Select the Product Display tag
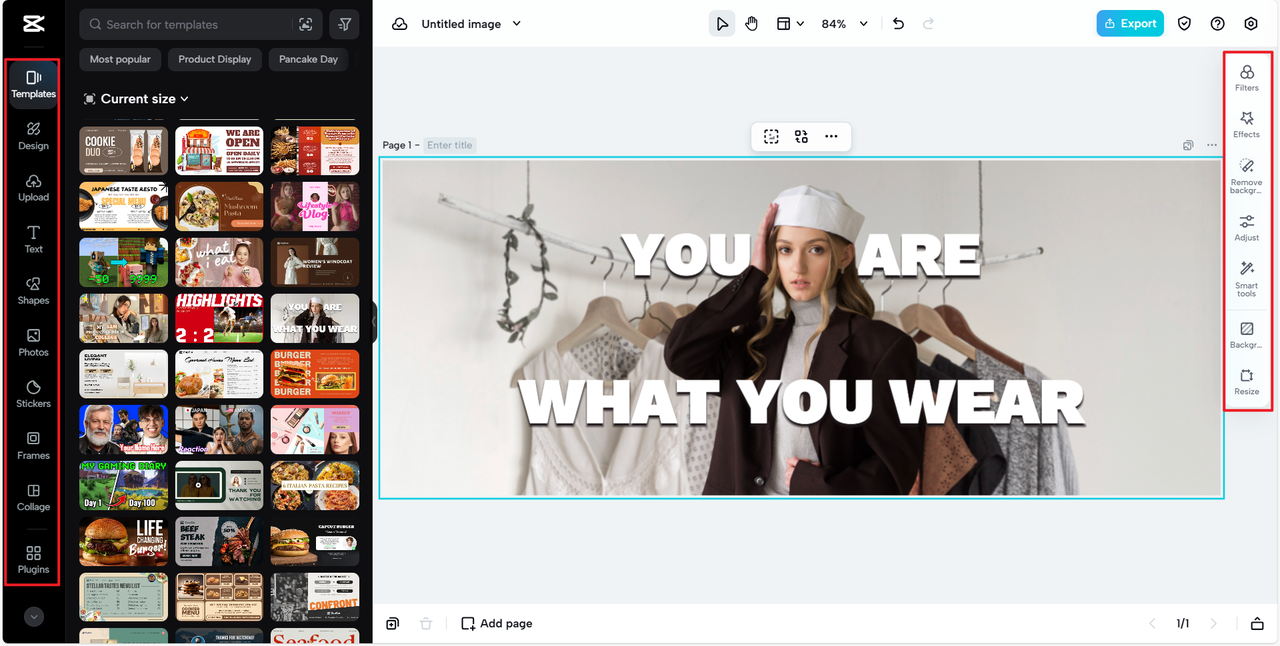1280x646 pixels. (x=215, y=59)
